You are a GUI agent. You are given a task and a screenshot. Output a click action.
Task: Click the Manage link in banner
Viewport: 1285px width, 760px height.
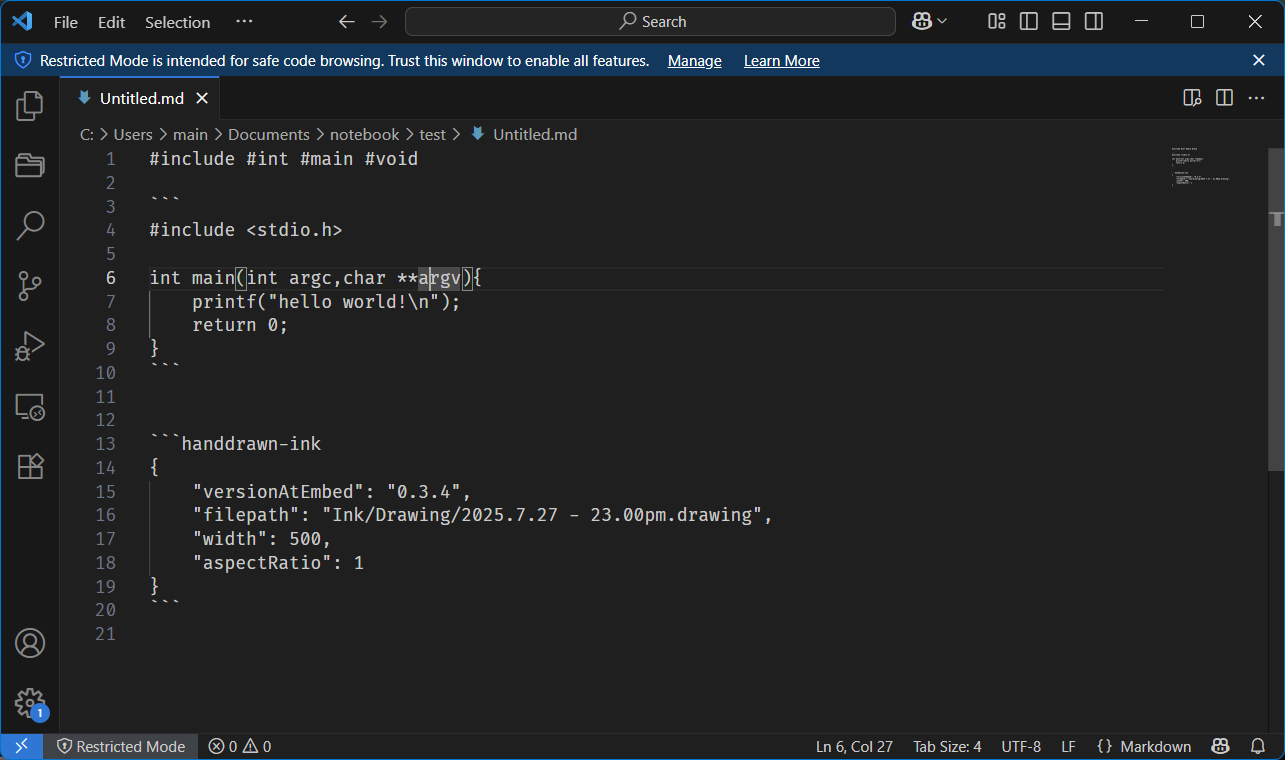click(694, 61)
